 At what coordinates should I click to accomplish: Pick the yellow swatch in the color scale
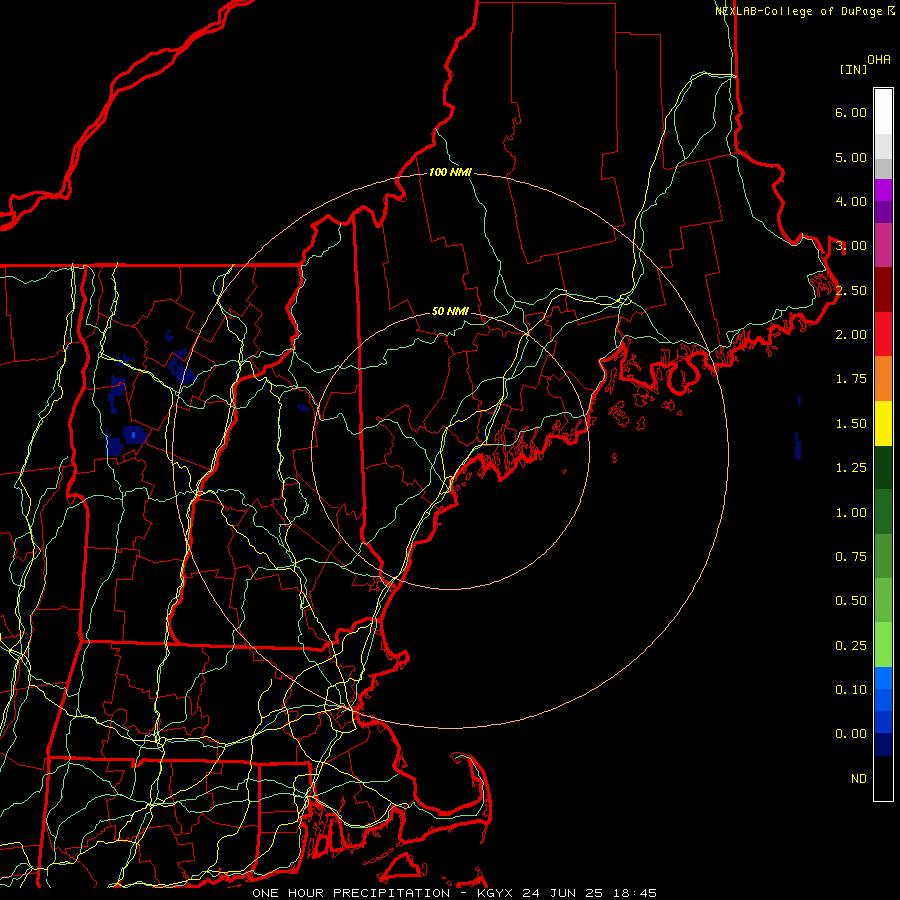[x=883, y=423]
